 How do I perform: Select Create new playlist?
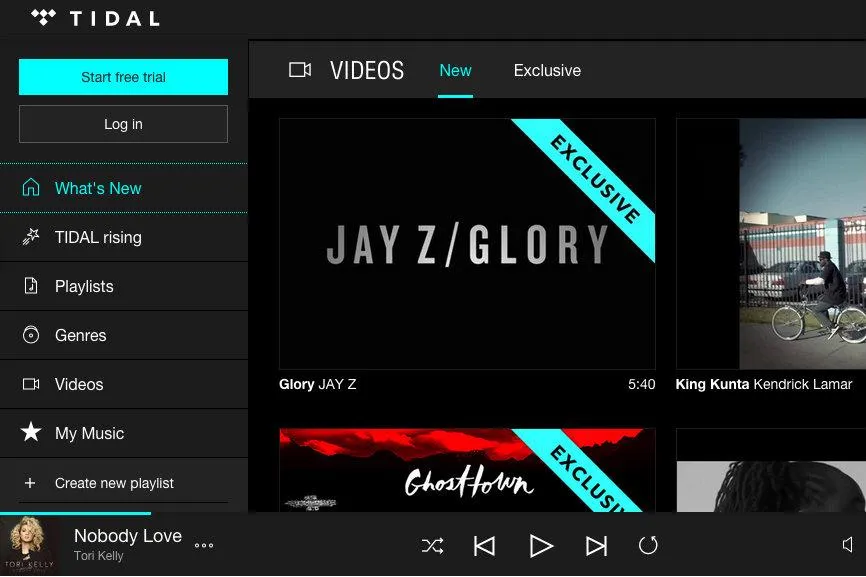coord(124,483)
